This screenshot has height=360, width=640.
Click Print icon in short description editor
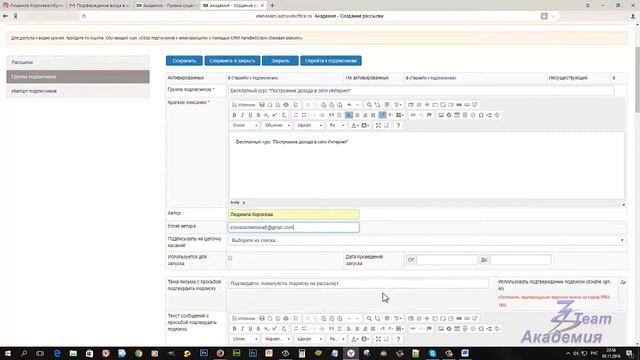(x=286, y=105)
